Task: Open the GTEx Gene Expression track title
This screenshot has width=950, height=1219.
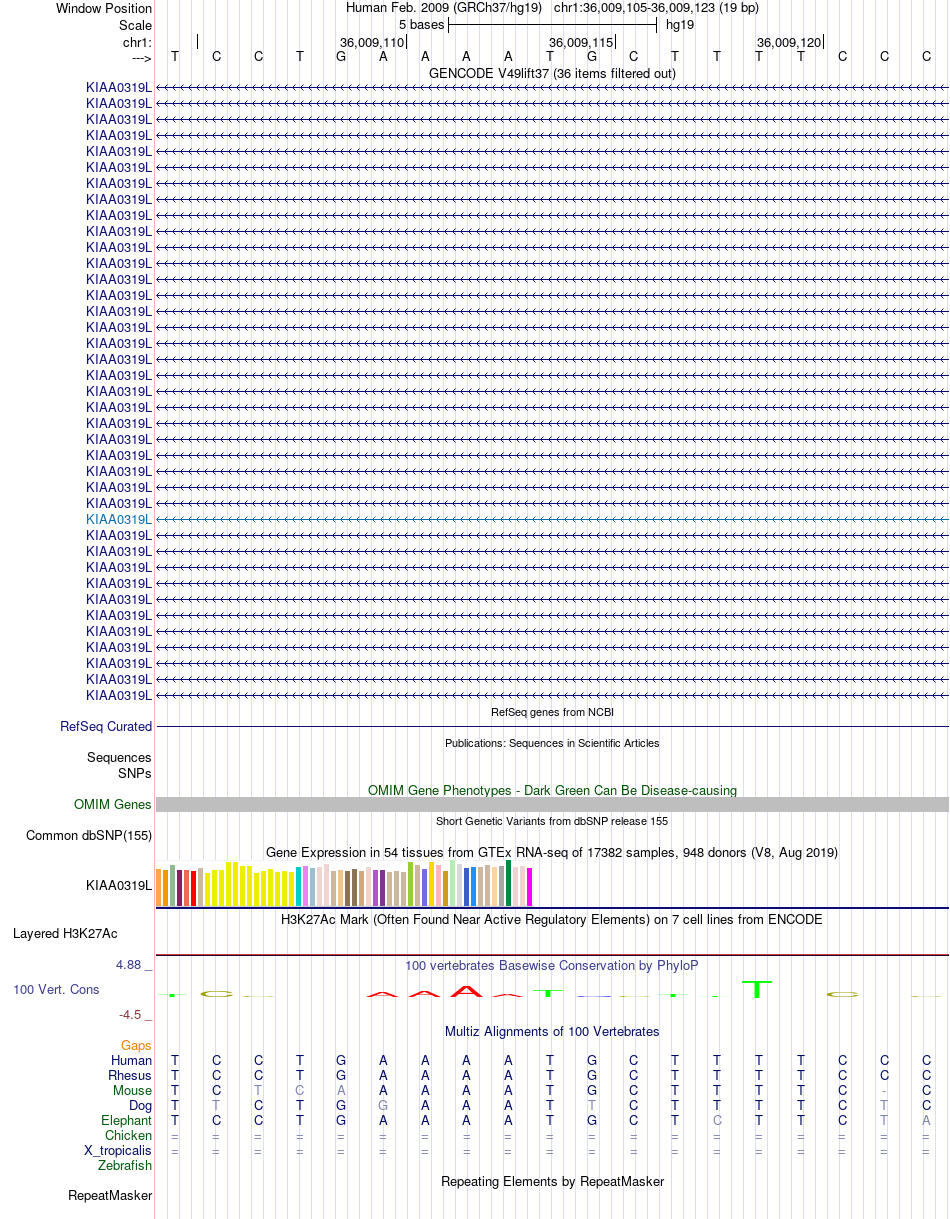Action: (x=552, y=852)
